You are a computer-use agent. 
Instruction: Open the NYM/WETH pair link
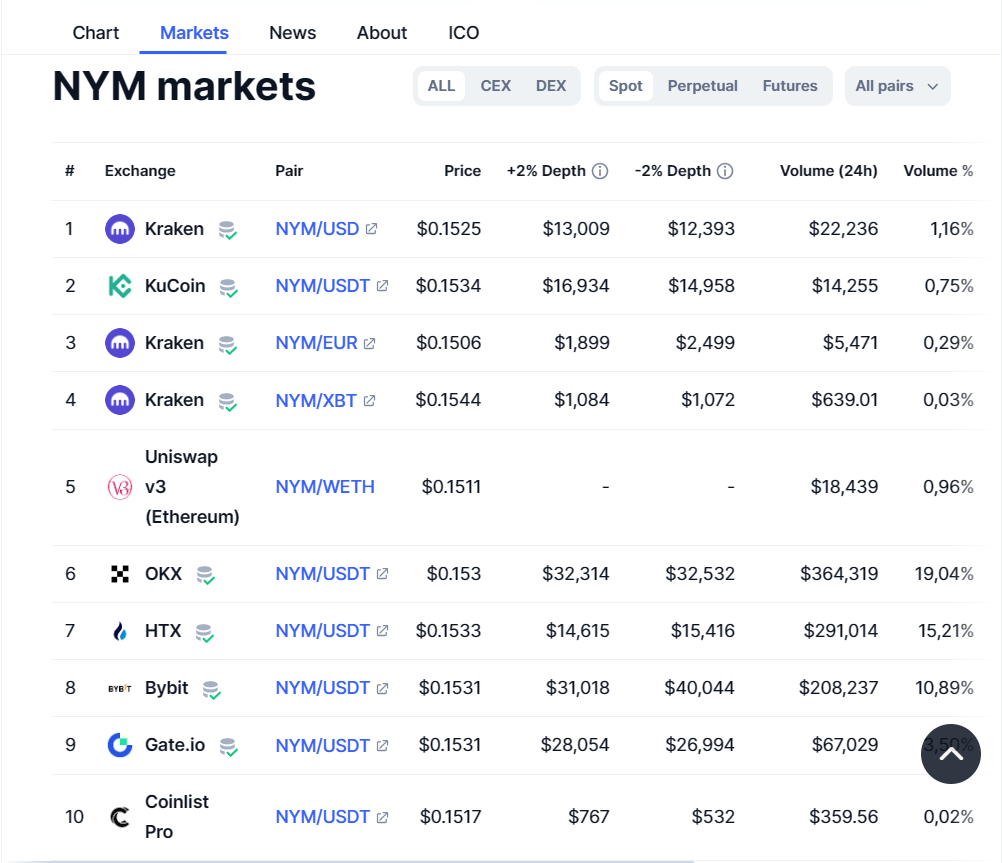tap(325, 487)
